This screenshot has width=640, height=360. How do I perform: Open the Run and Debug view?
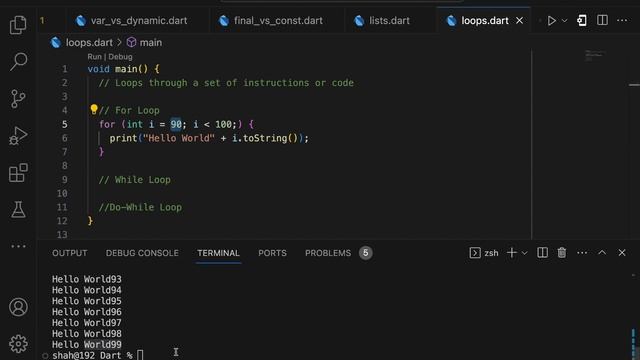point(18,136)
